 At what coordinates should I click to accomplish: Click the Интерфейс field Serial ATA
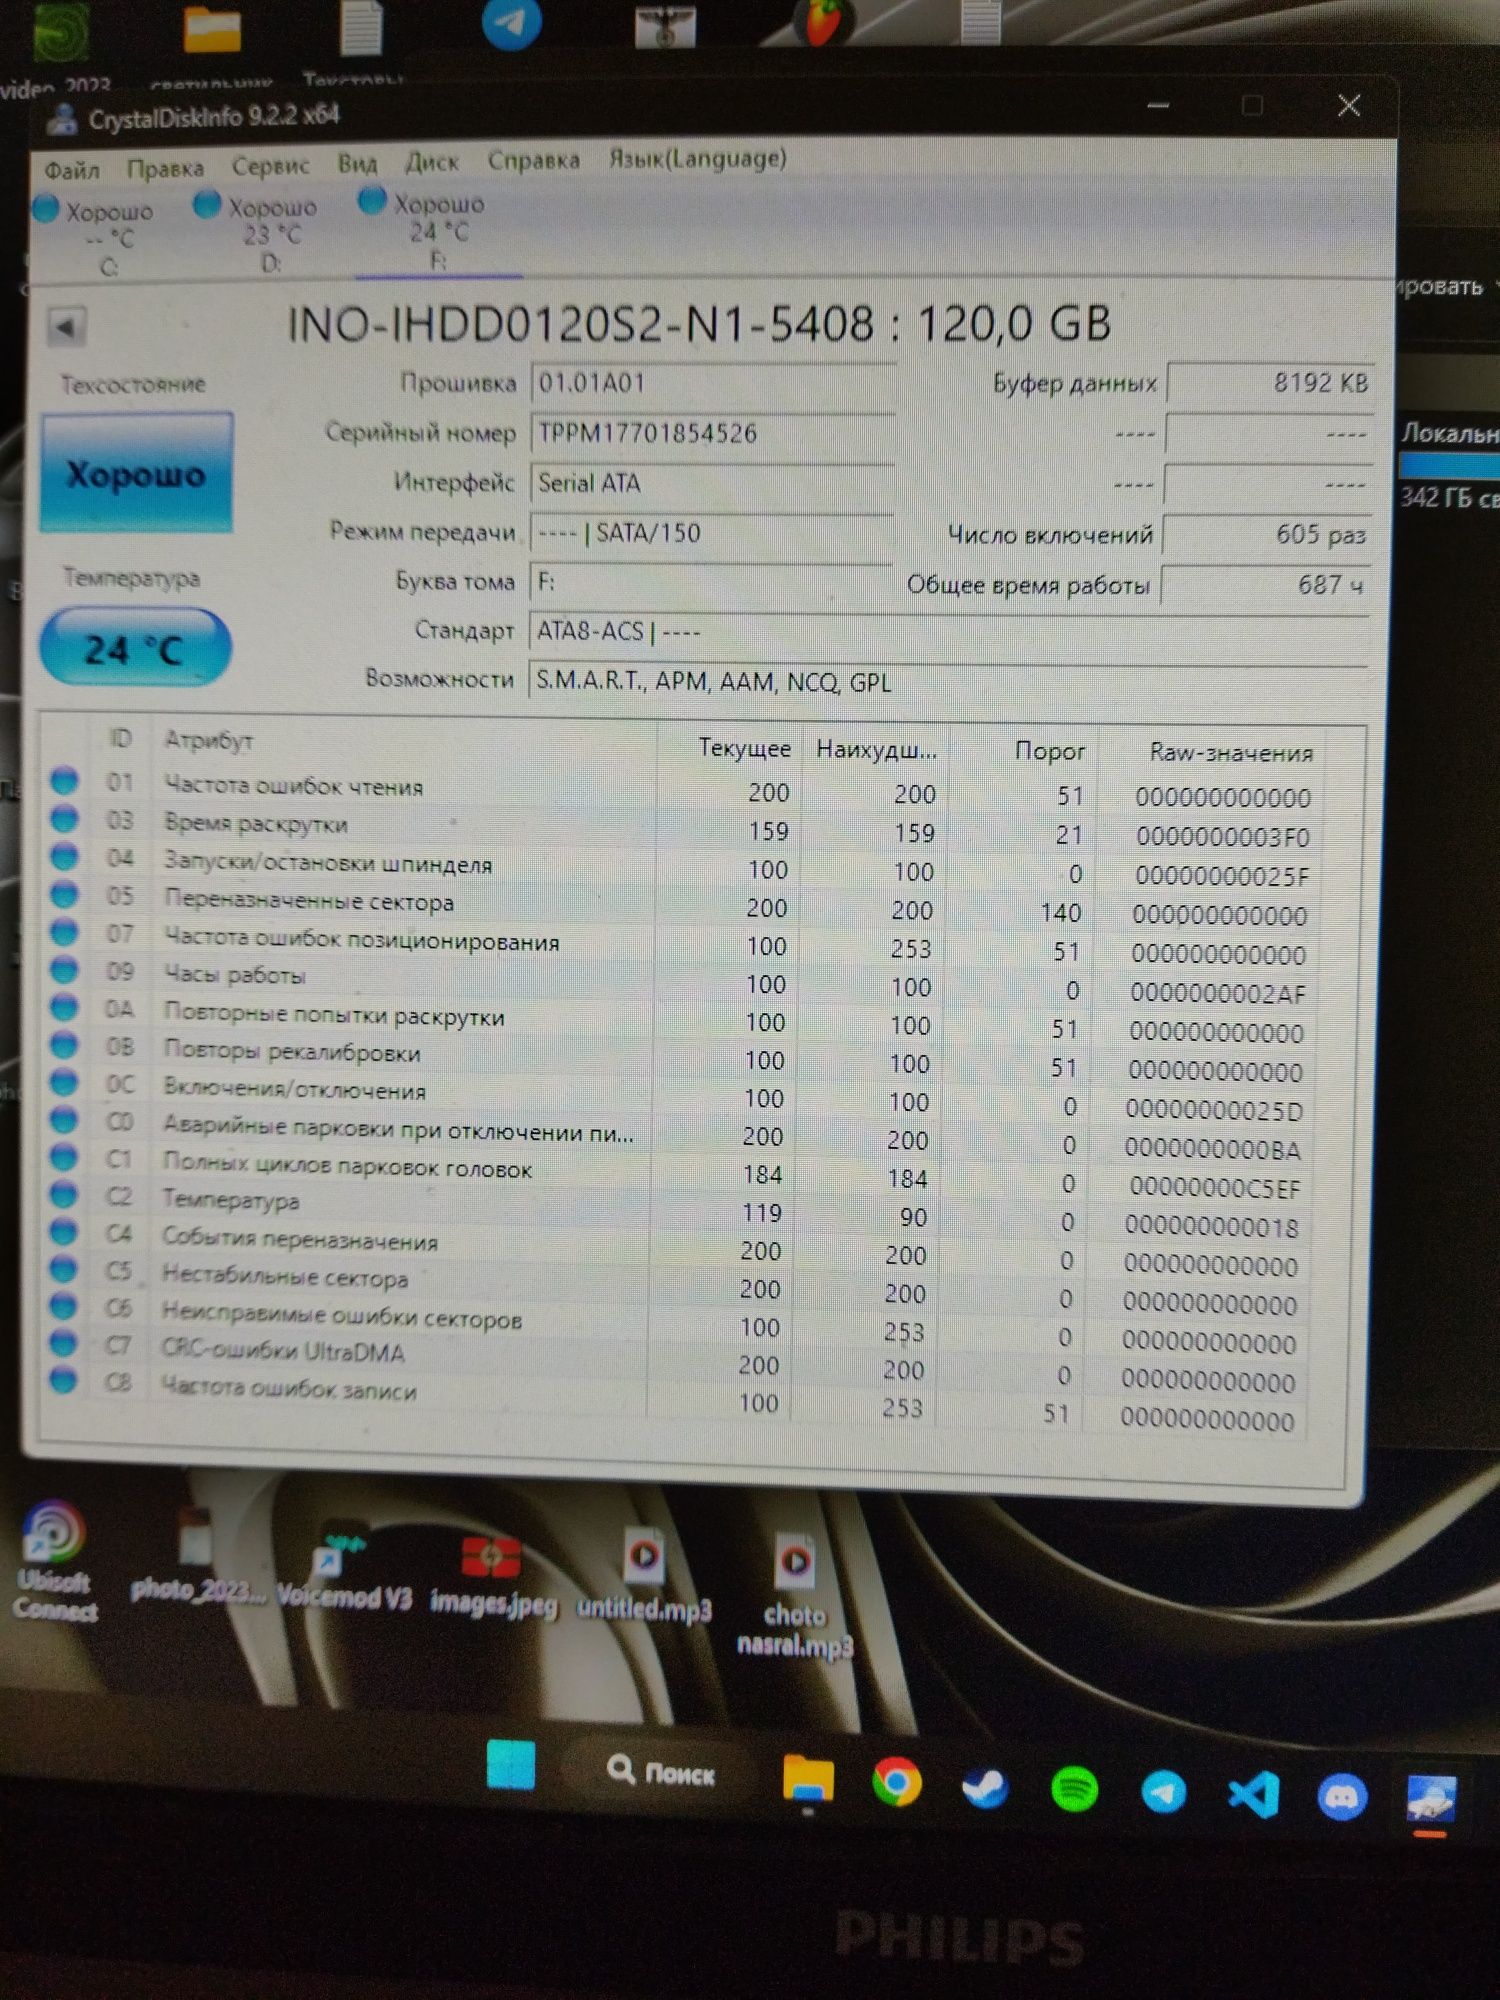[x=711, y=484]
